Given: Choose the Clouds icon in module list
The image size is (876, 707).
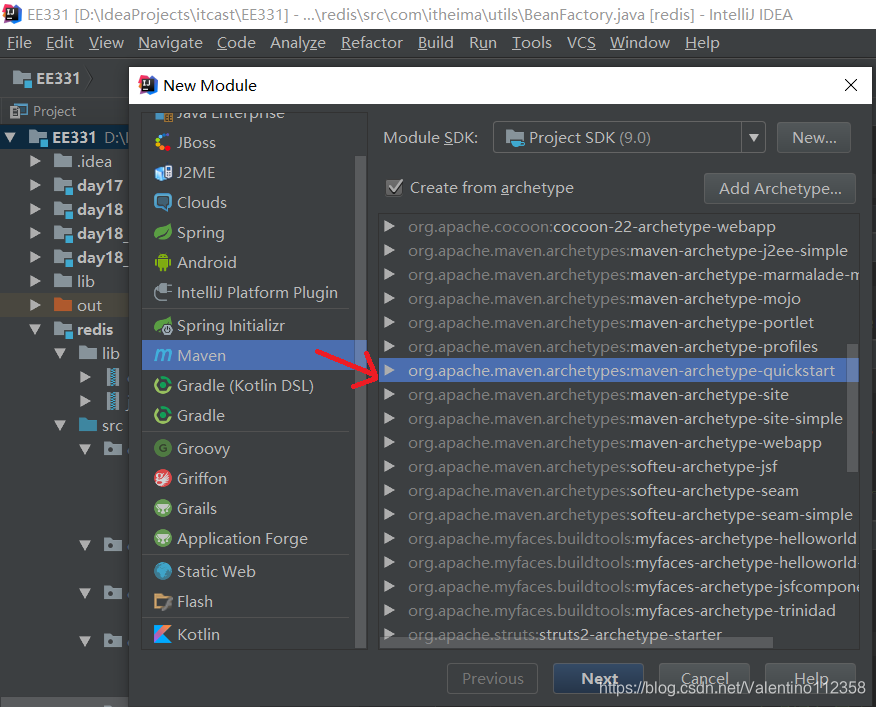Looking at the screenshot, I should click(163, 202).
